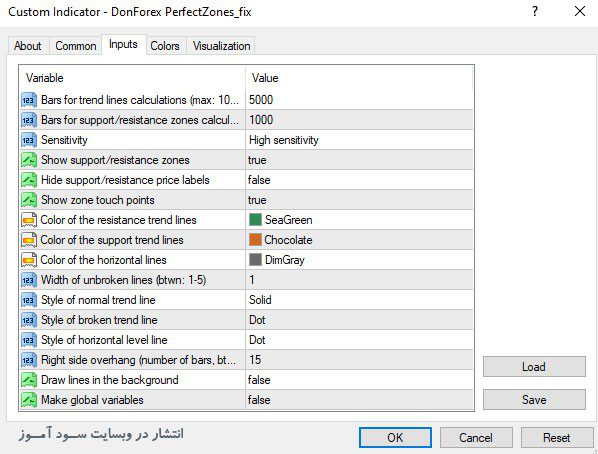Load saved input settings

pyautogui.click(x=534, y=367)
